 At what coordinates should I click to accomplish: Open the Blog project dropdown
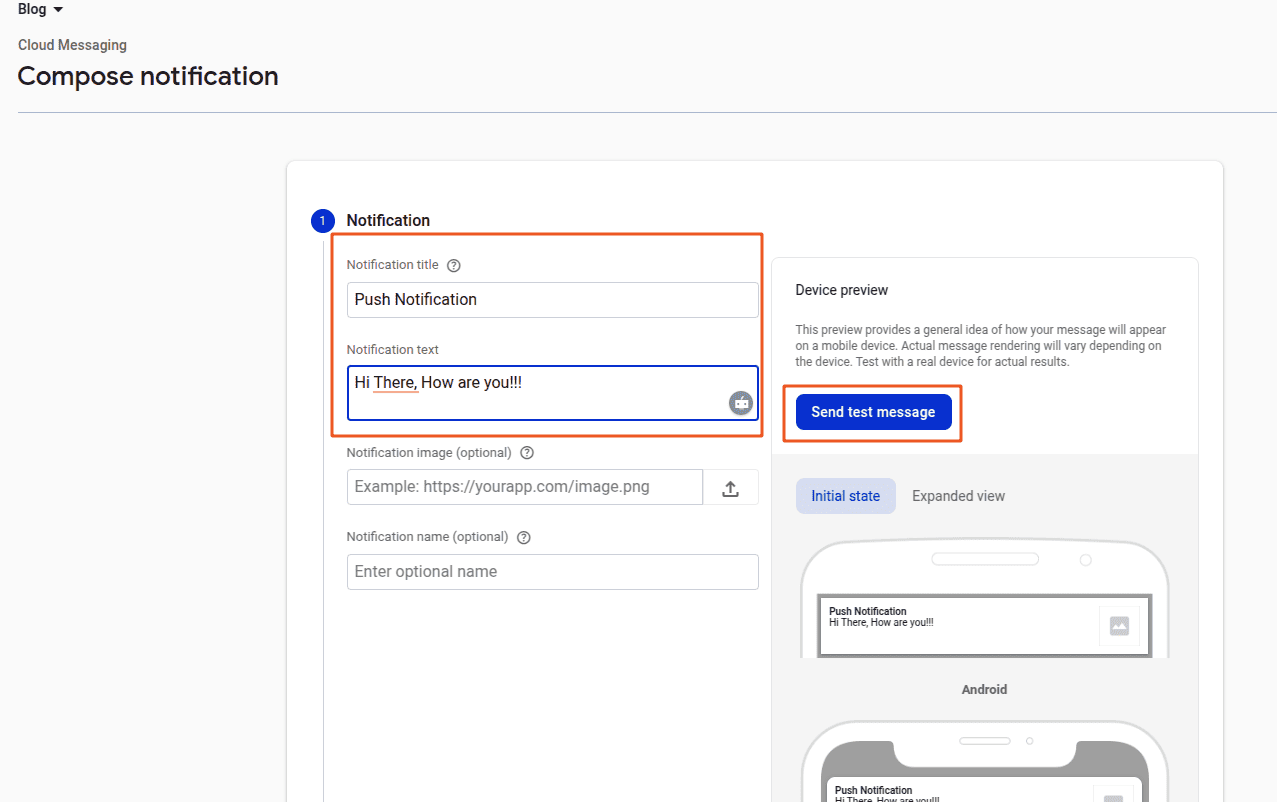click(40, 10)
